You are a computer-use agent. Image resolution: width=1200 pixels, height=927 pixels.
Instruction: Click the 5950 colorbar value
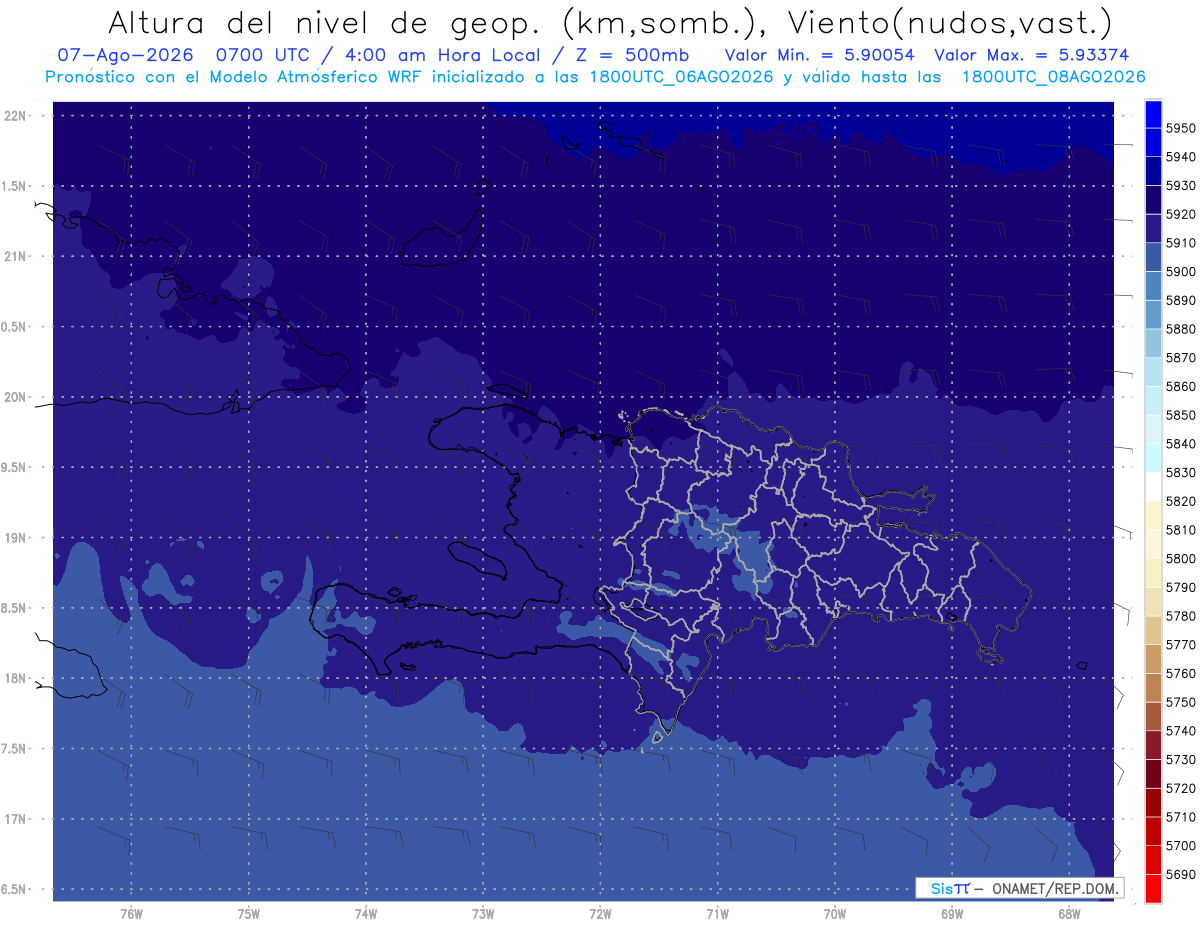1180,128
